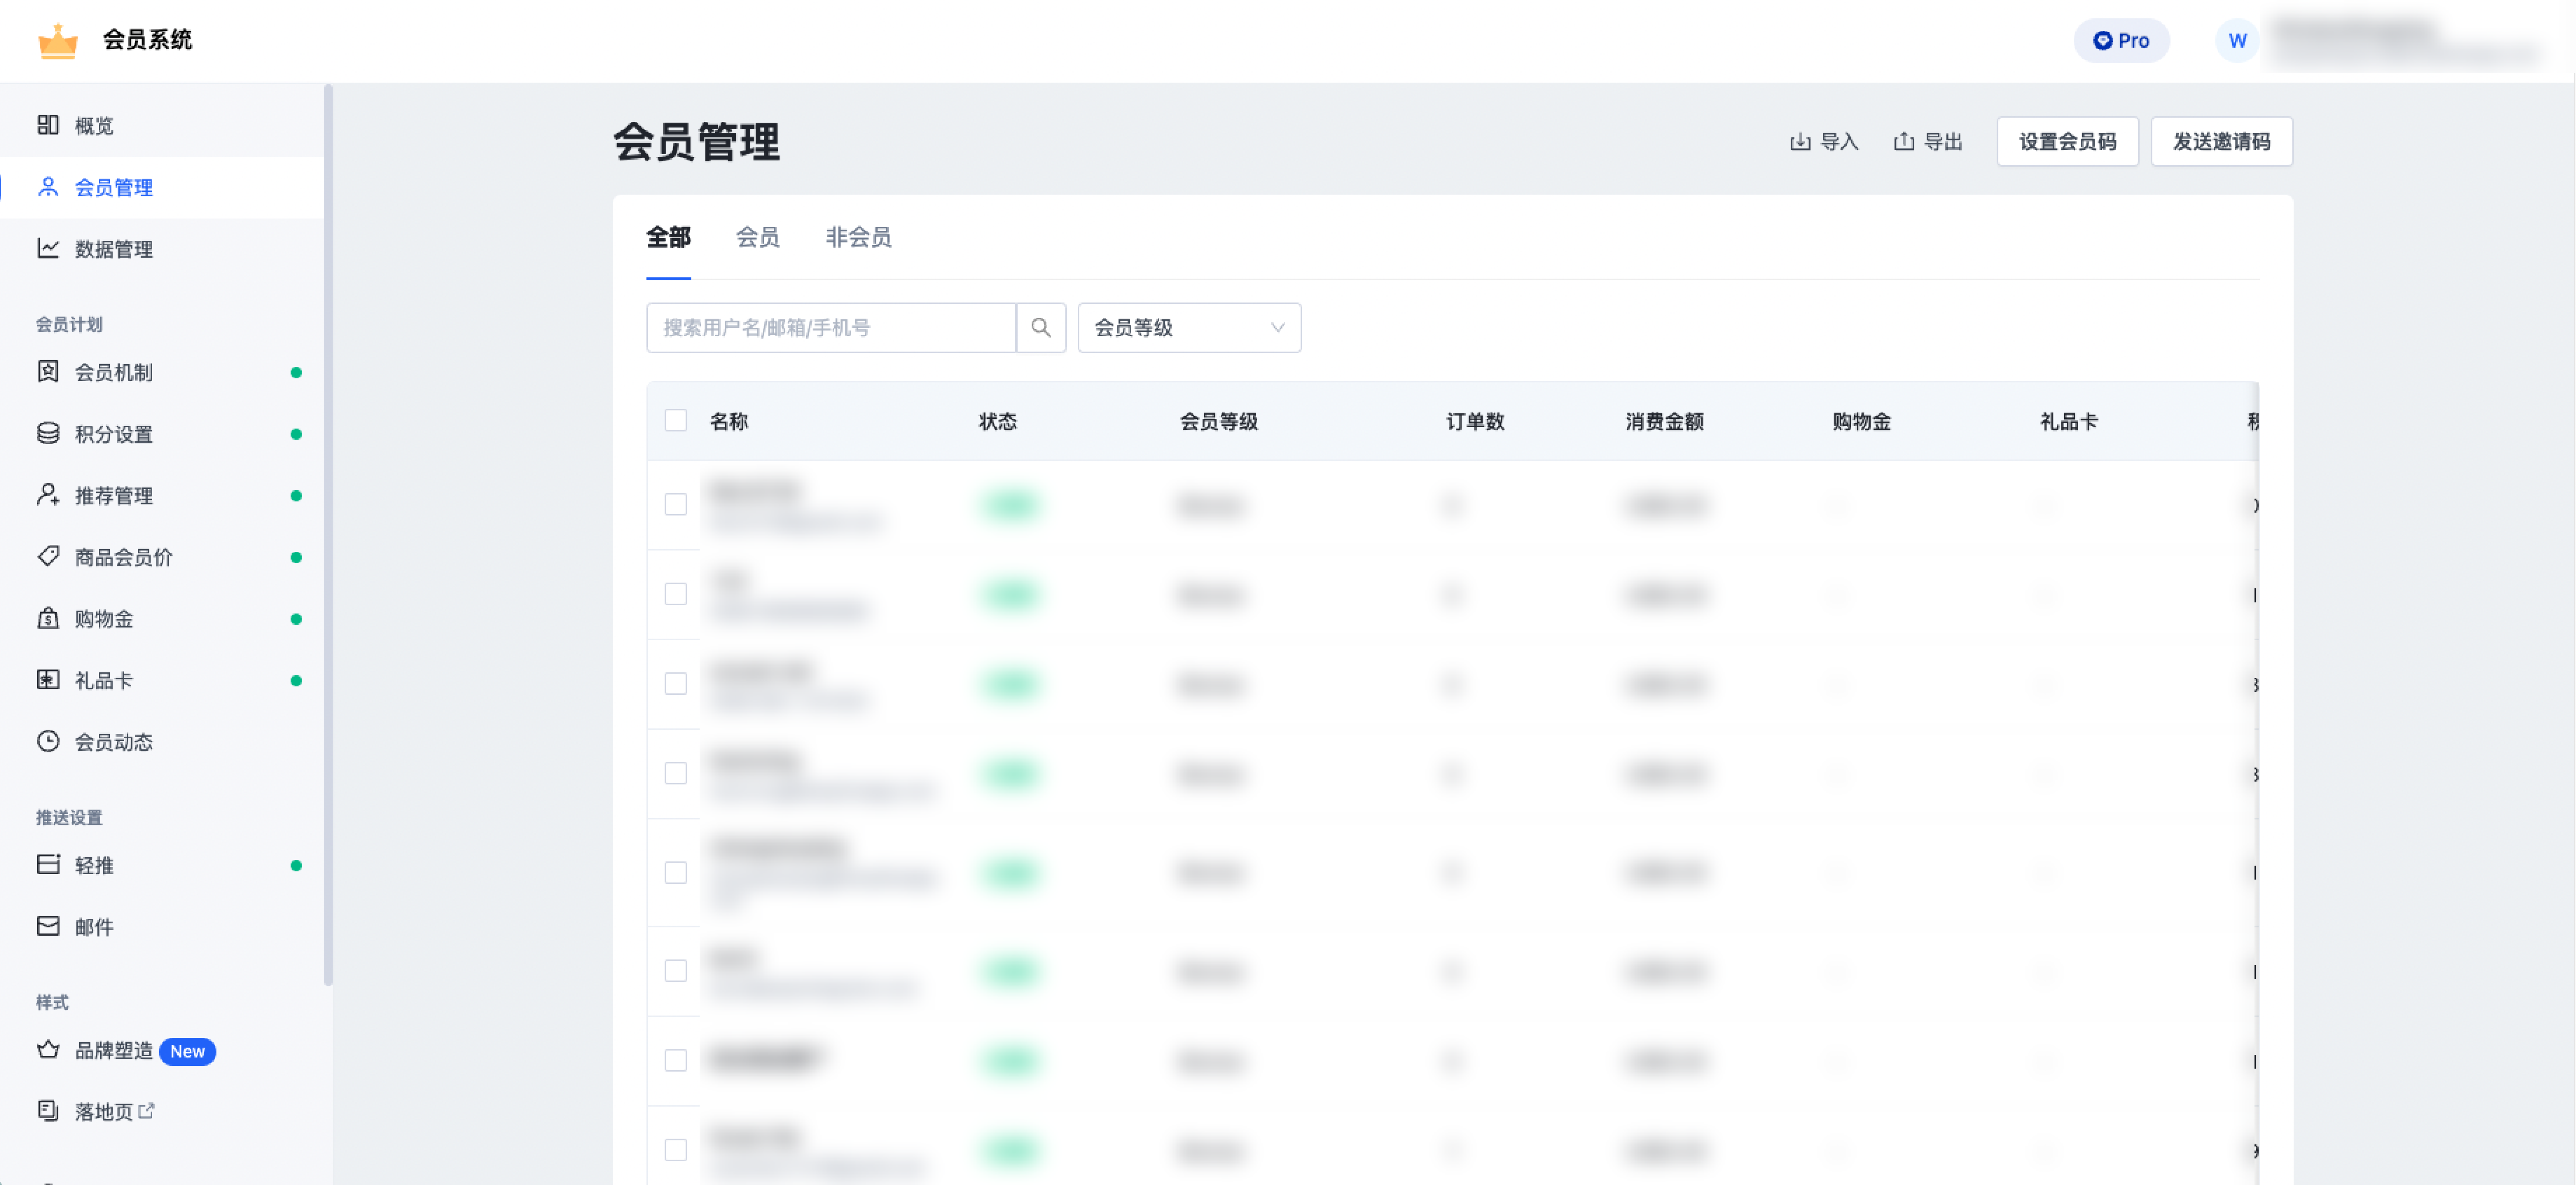2576x1185 pixels.
Task: Open 购物金 bag icon in sidebar
Action: click(x=48, y=618)
